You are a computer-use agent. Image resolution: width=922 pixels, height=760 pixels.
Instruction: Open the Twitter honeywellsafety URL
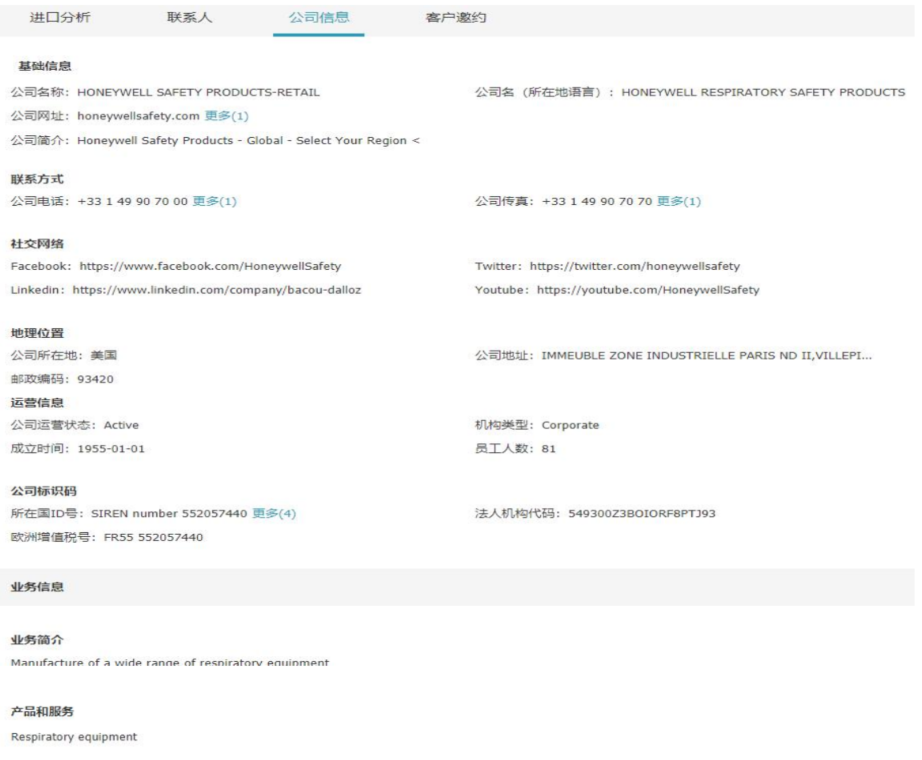click(634, 266)
